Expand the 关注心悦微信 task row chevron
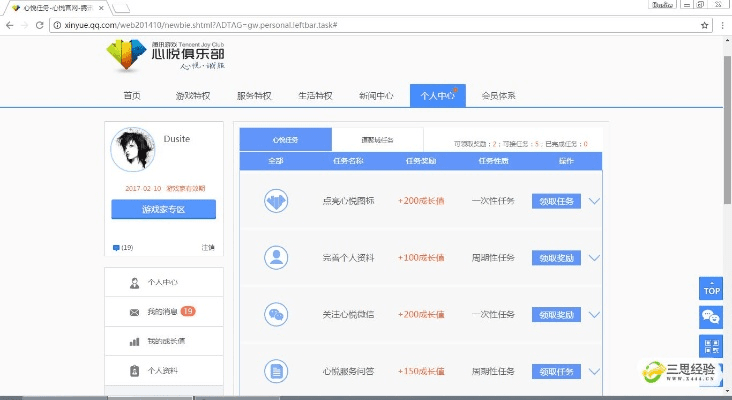The width and height of the screenshot is (732, 400). [x=594, y=315]
